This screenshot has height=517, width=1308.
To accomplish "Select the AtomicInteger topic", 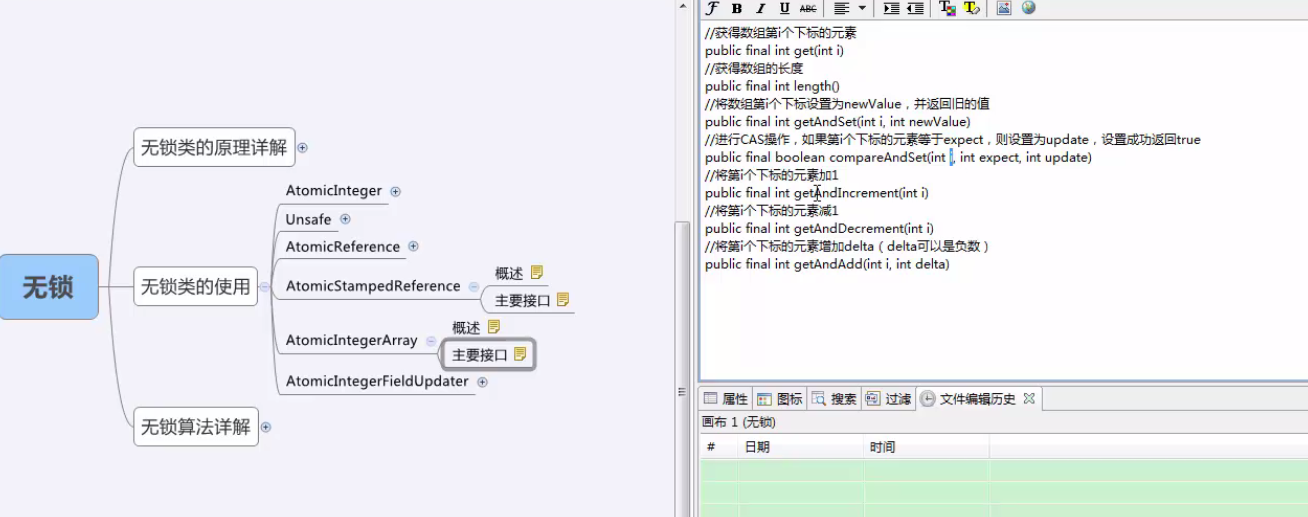I will click(x=334, y=191).
